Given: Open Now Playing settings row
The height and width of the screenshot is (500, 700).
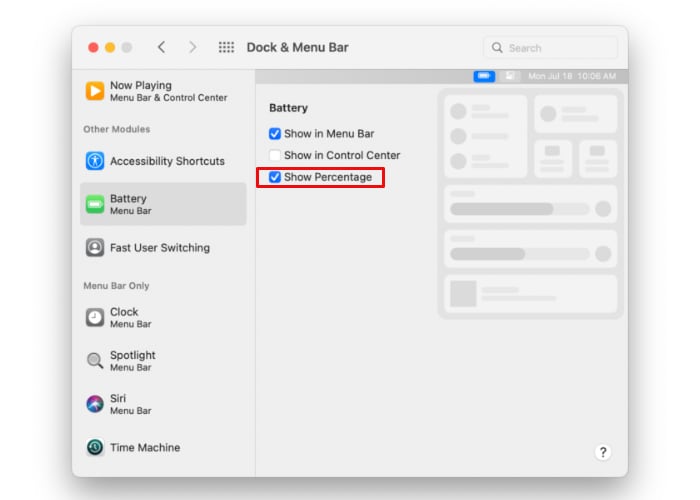Looking at the screenshot, I should point(163,91).
